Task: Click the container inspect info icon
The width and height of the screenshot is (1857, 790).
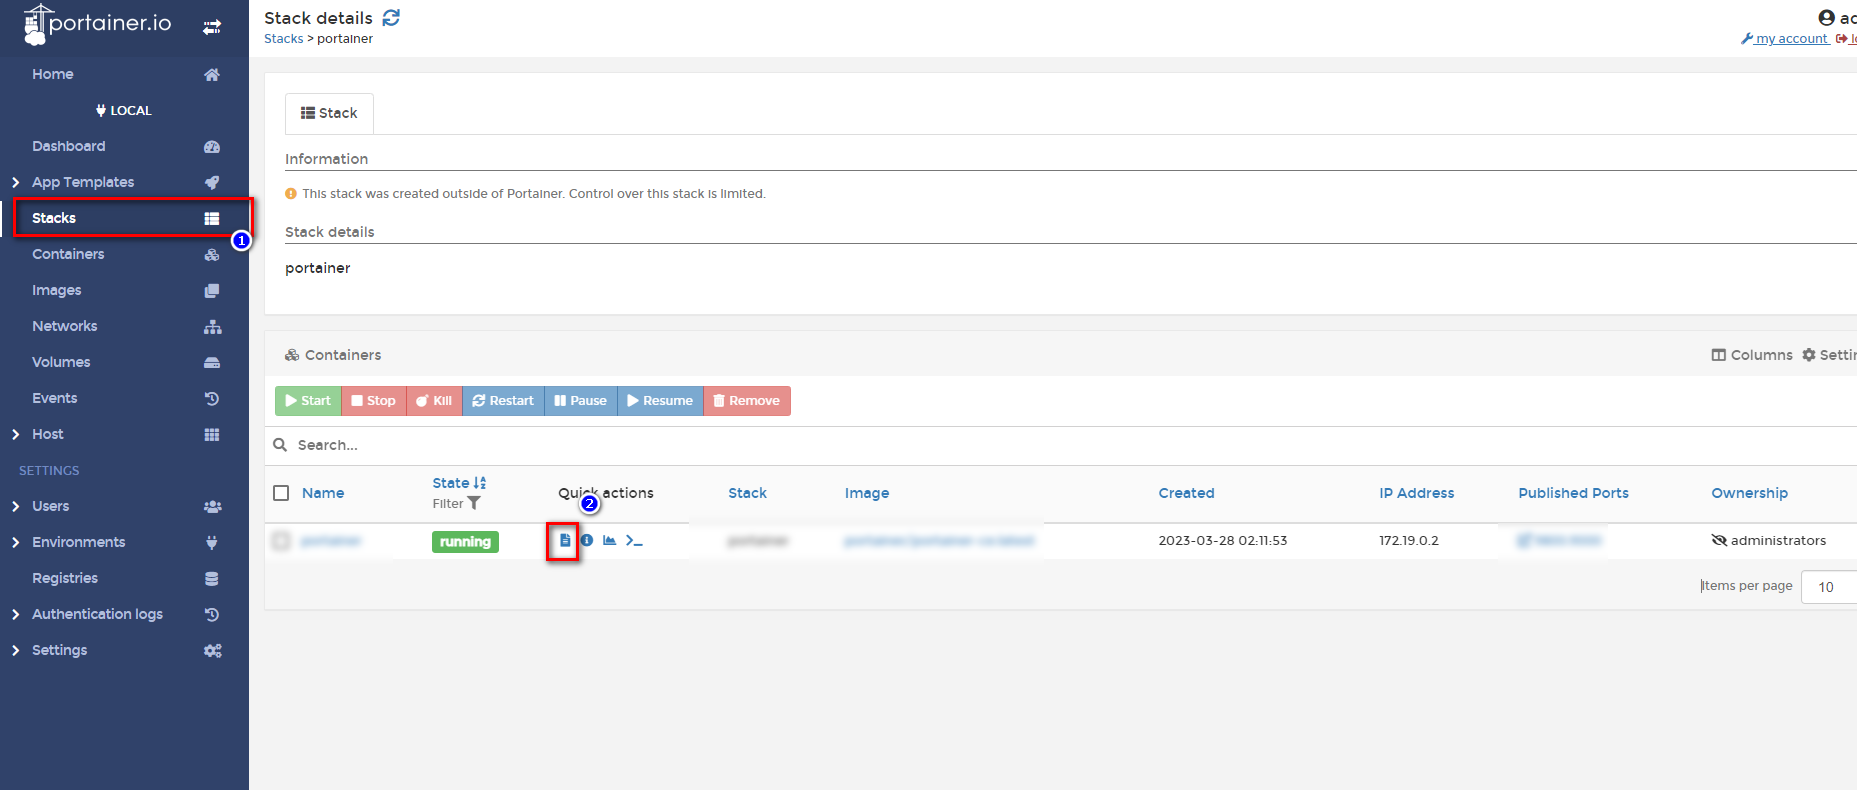Action: point(587,540)
